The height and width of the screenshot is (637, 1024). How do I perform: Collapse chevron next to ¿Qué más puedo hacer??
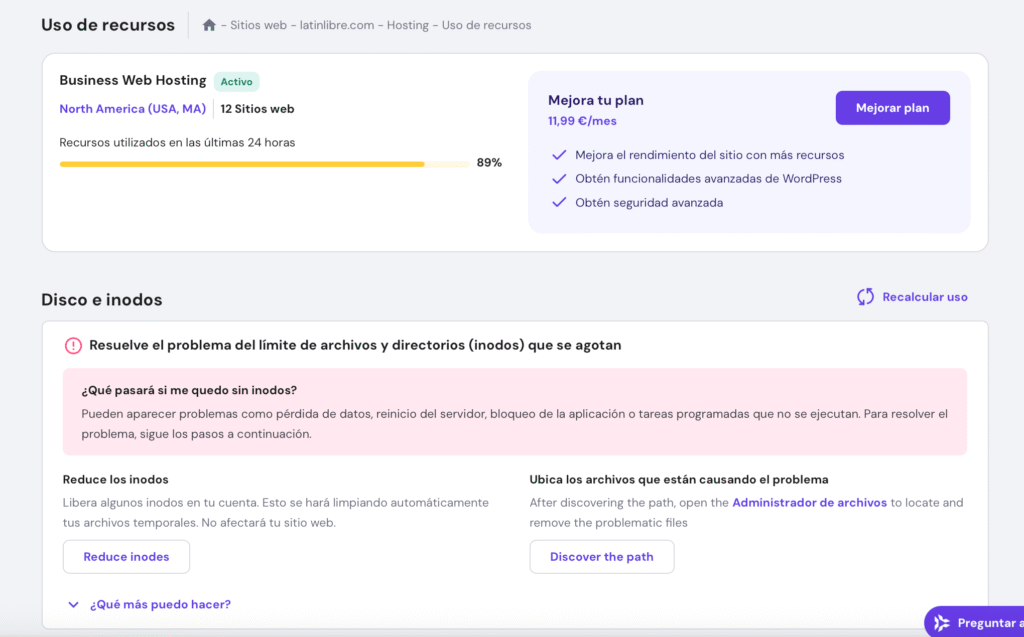coord(72,604)
